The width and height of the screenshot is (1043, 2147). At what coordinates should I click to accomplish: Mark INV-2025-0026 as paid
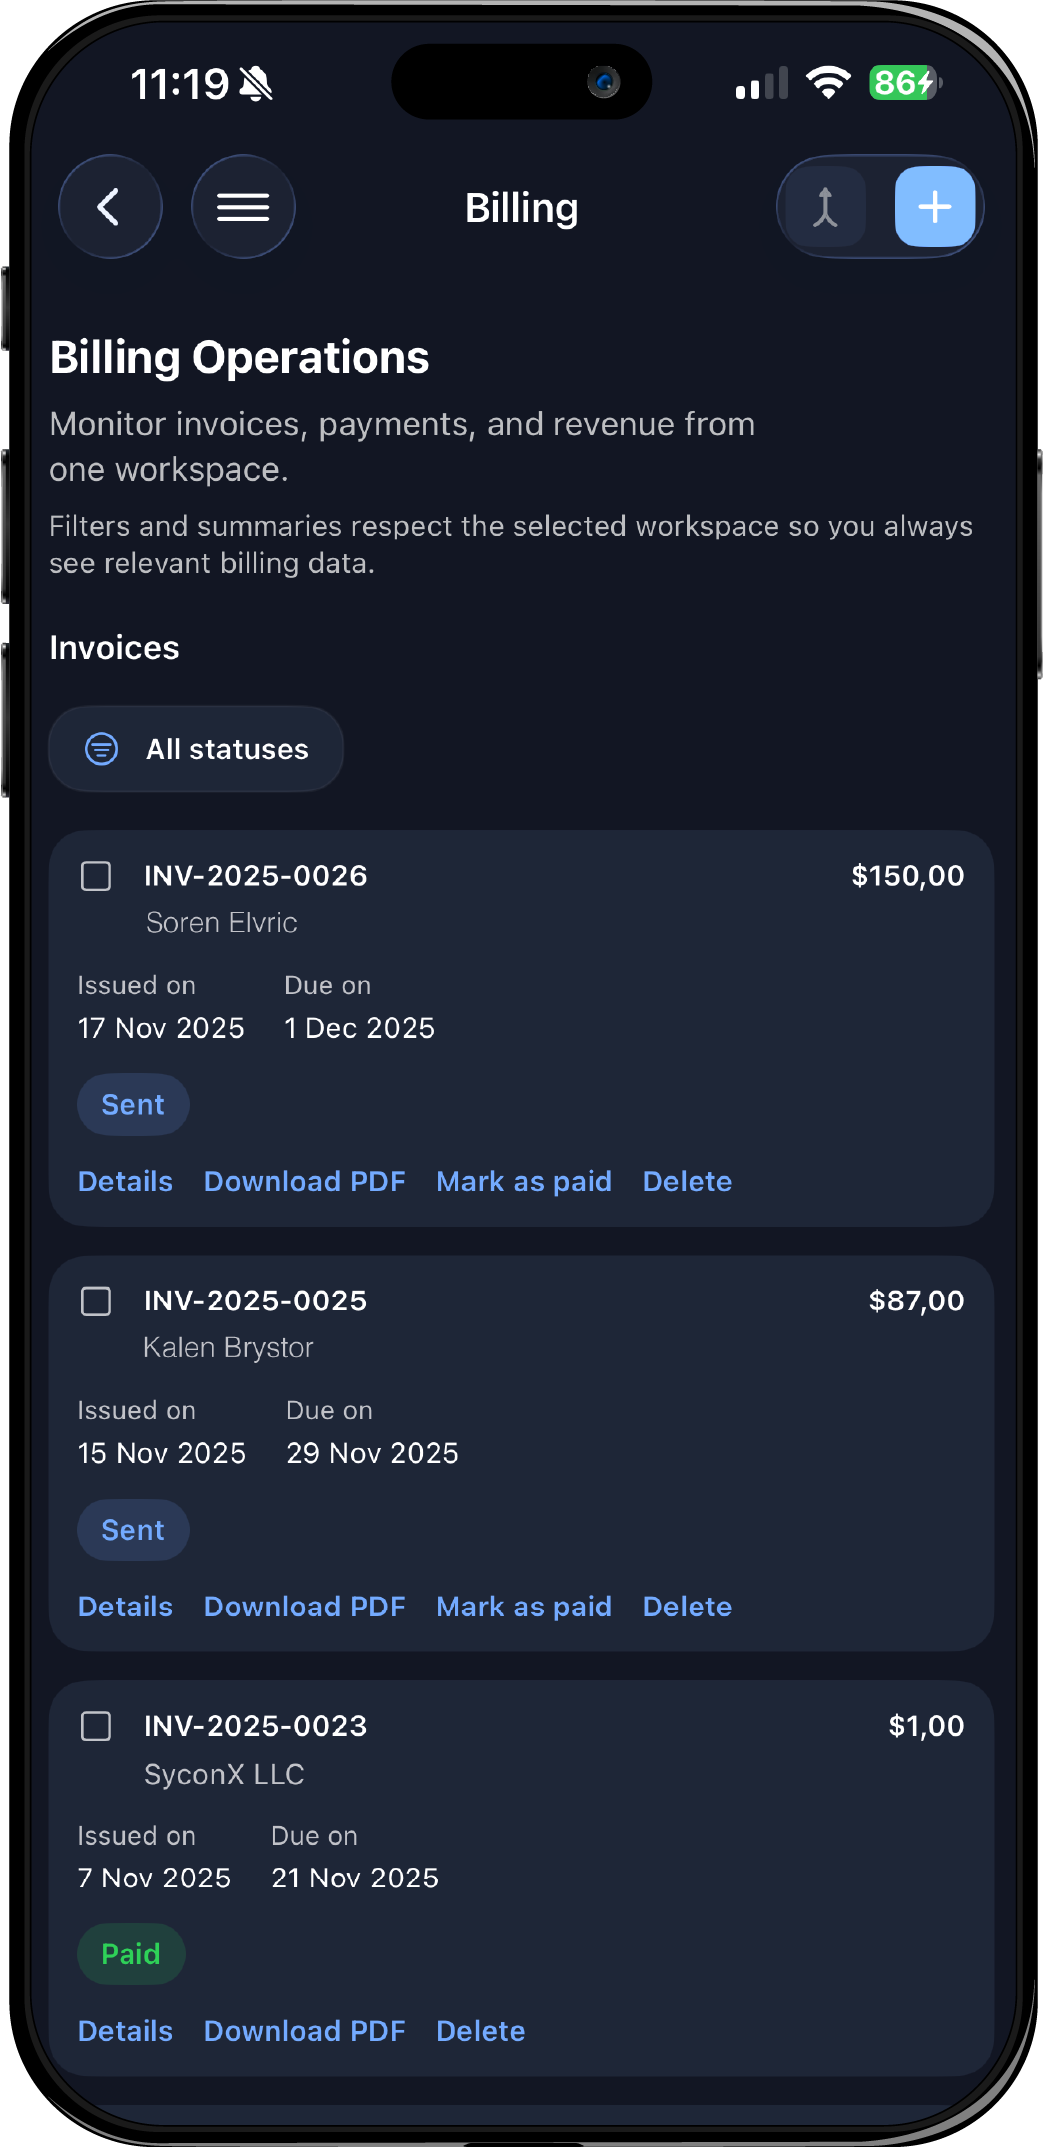523,1182
